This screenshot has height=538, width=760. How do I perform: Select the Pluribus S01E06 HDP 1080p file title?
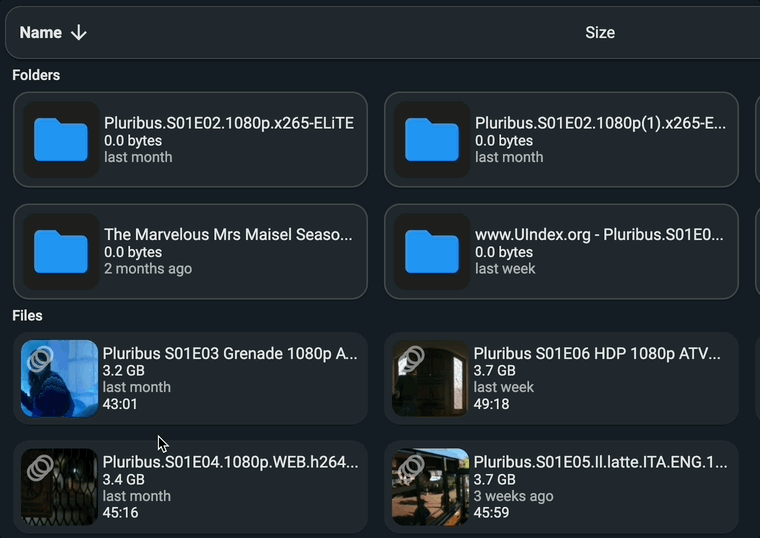597,354
